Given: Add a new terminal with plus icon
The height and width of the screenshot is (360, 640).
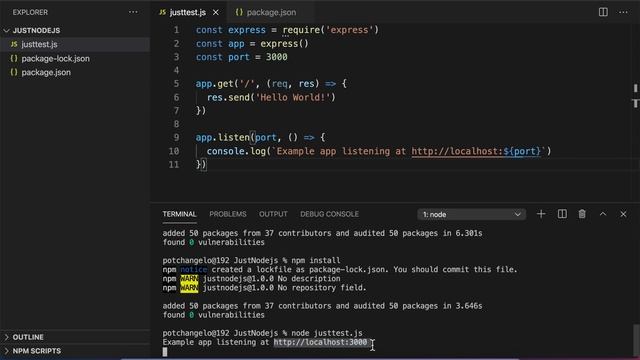Looking at the screenshot, I should [541, 214].
